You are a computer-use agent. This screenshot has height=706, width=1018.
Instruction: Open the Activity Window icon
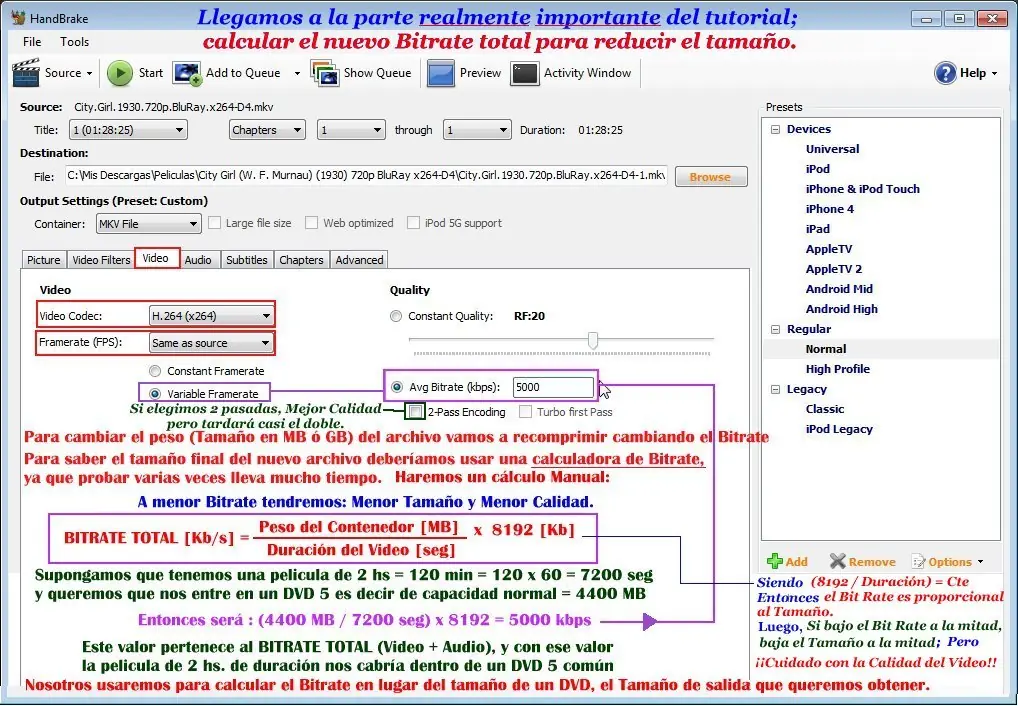click(524, 73)
